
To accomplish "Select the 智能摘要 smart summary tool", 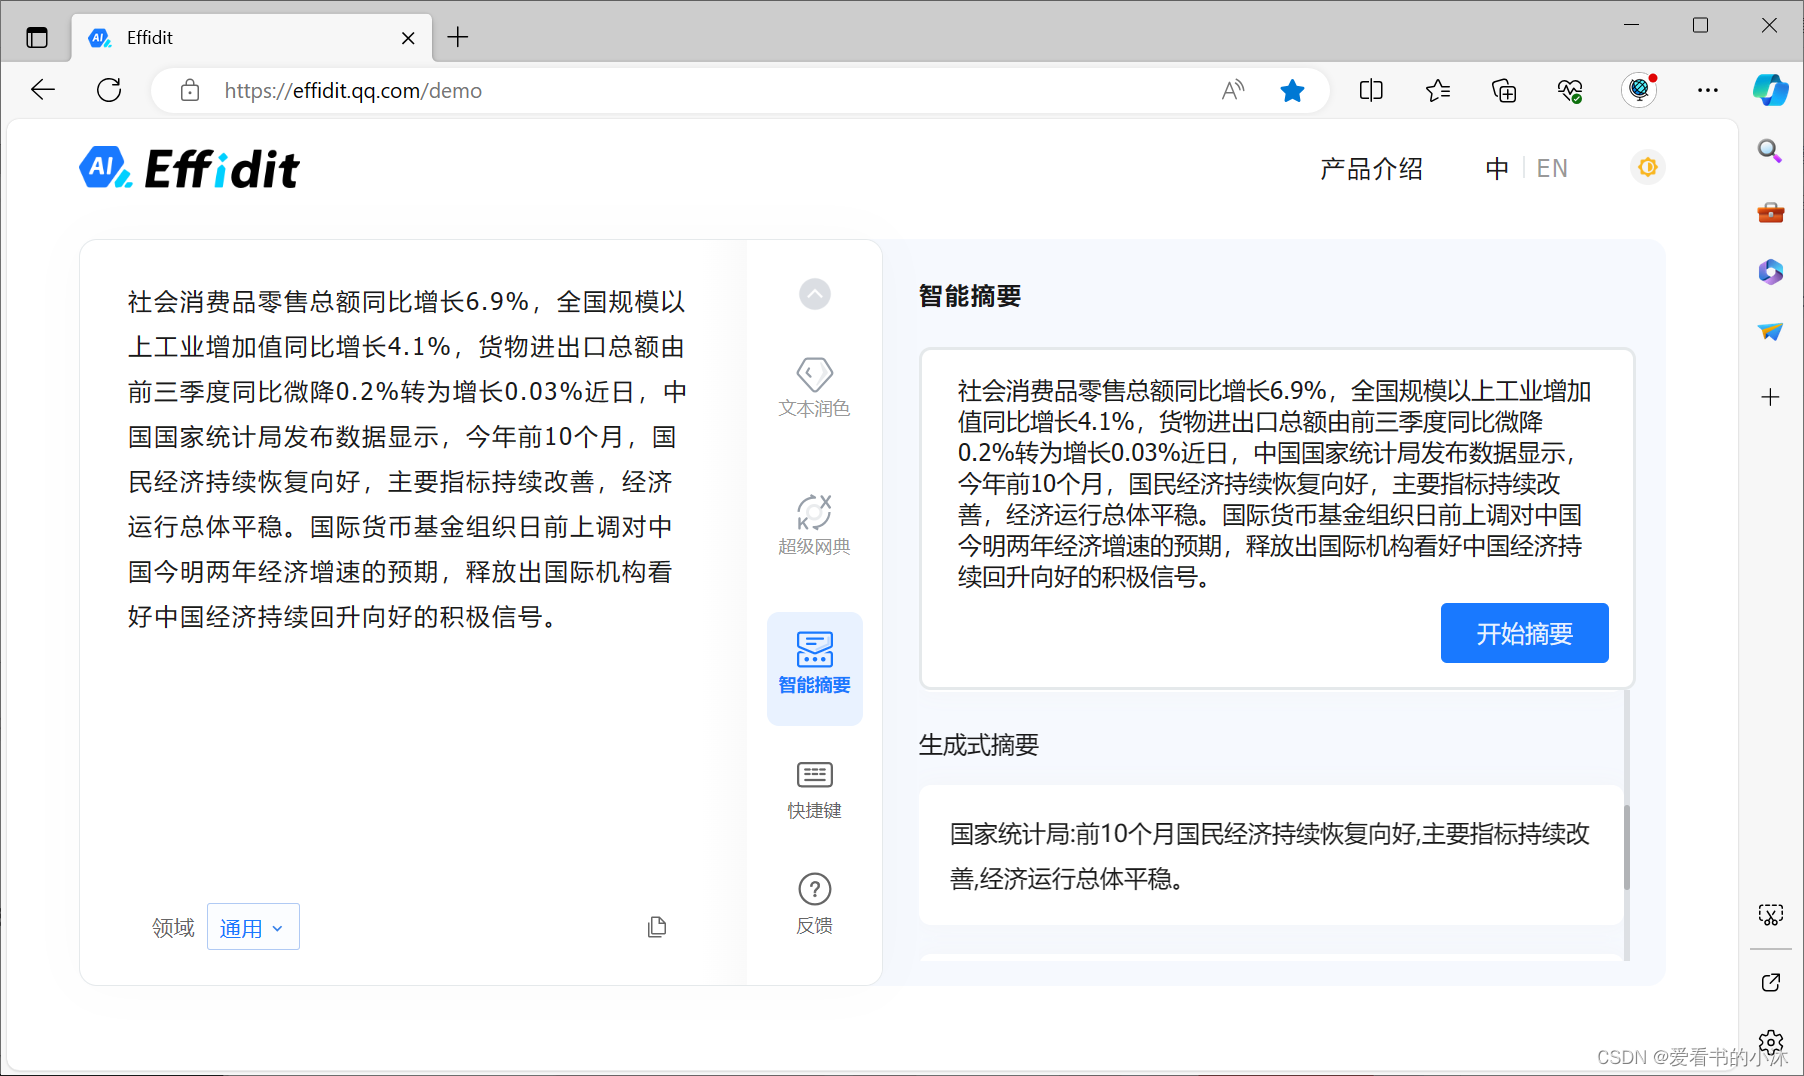I will pos(814,667).
